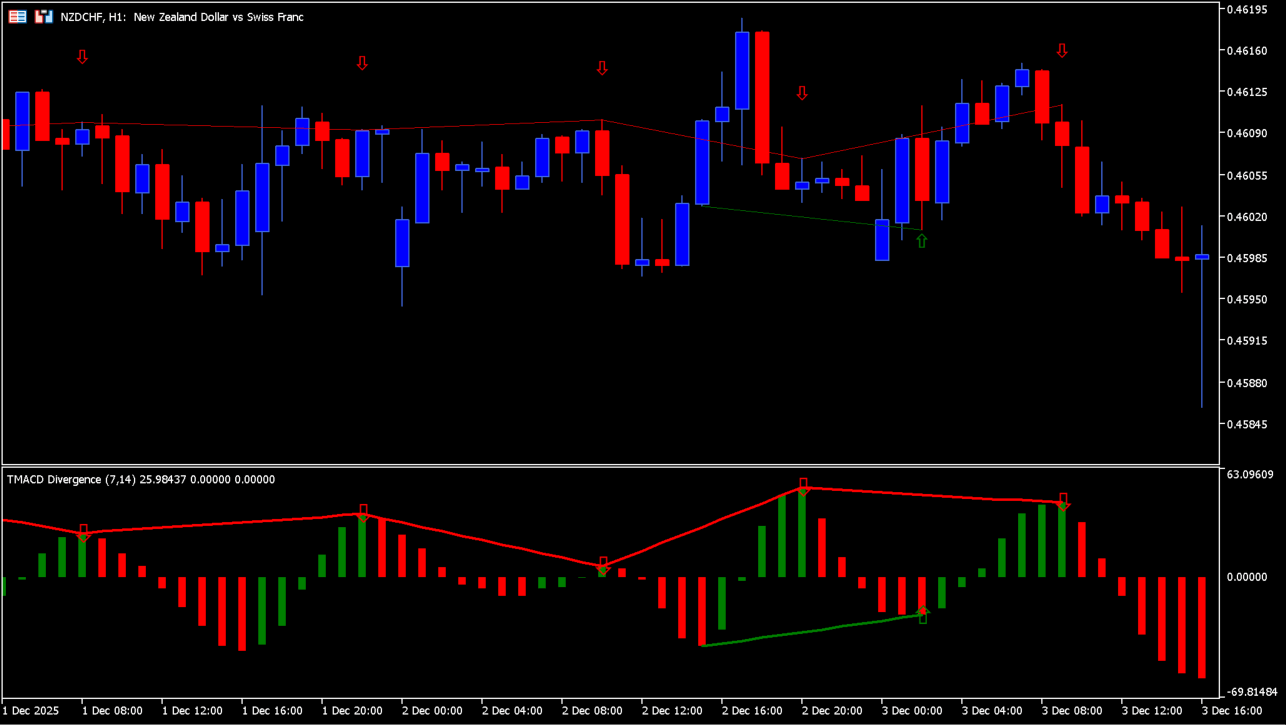Screen dimensions: 1286x725
Task: Click the green buy arrow on price chart
Action: pyautogui.click(x=922, y=240)
